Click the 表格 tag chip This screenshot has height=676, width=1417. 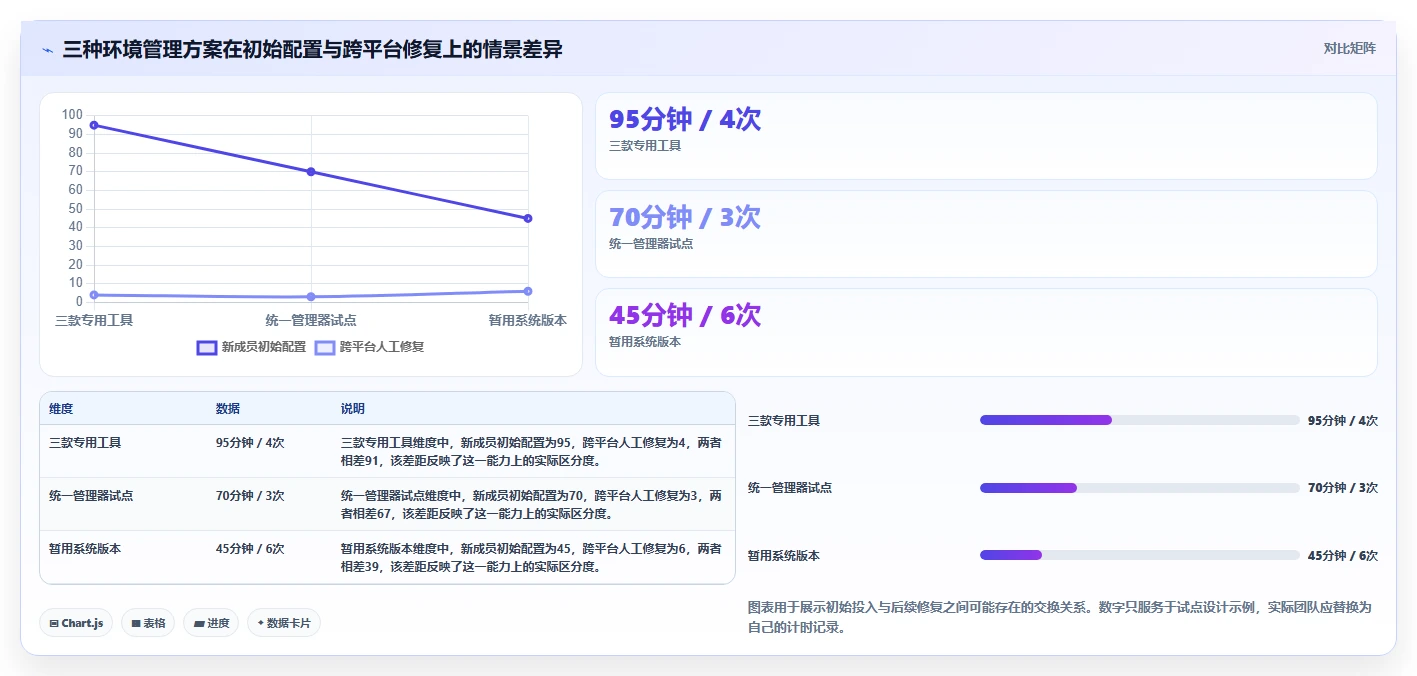tap(148, 623)
